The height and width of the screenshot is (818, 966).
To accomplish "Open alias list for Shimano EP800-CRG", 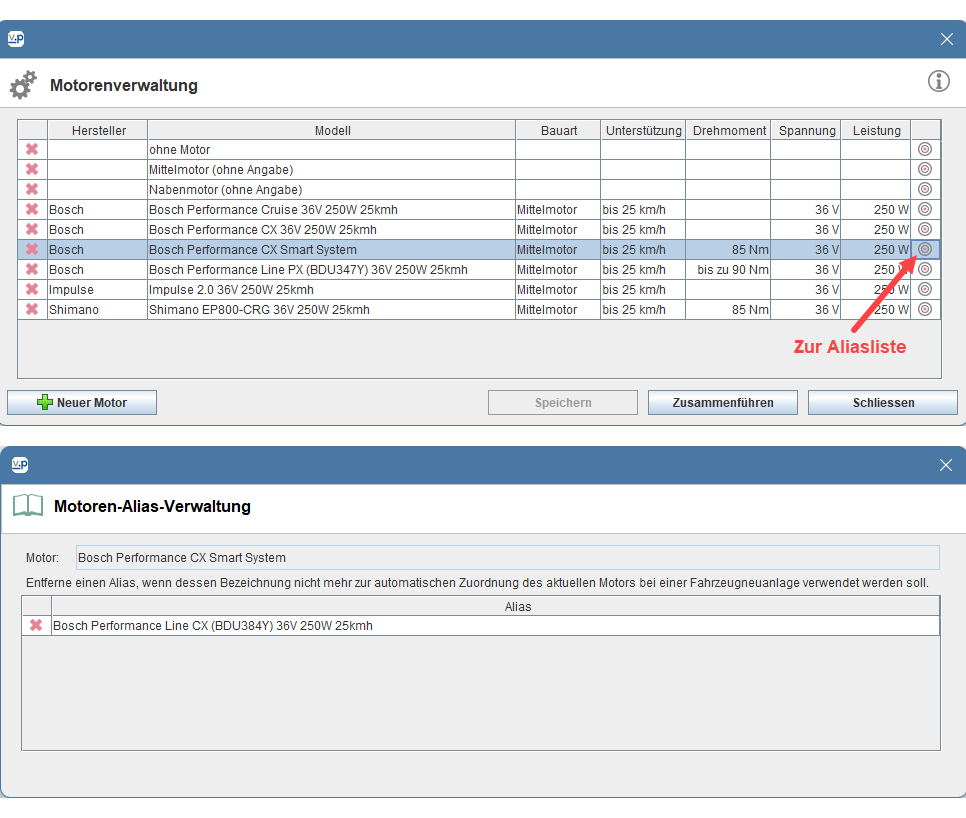I will 925,309.
